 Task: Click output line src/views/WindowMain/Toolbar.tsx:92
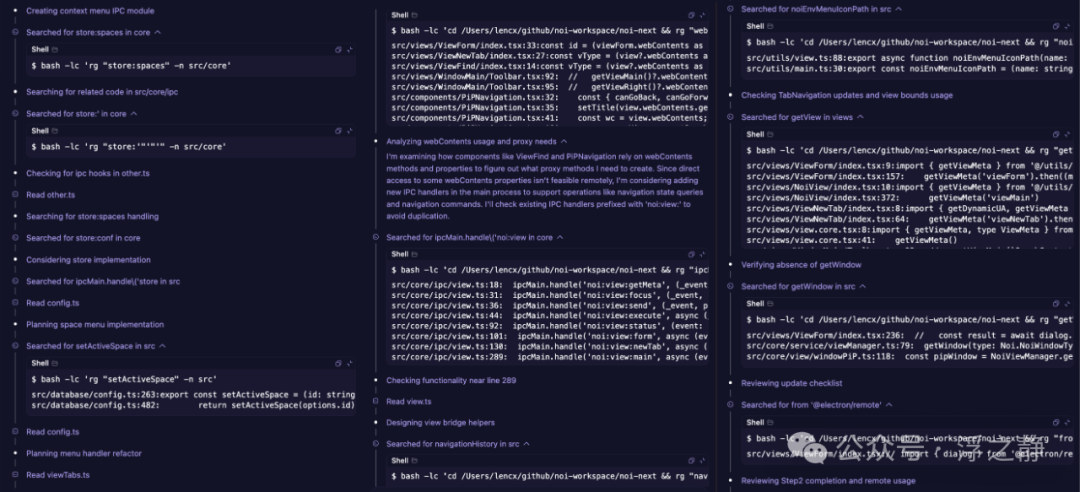(x=549, y=77)
